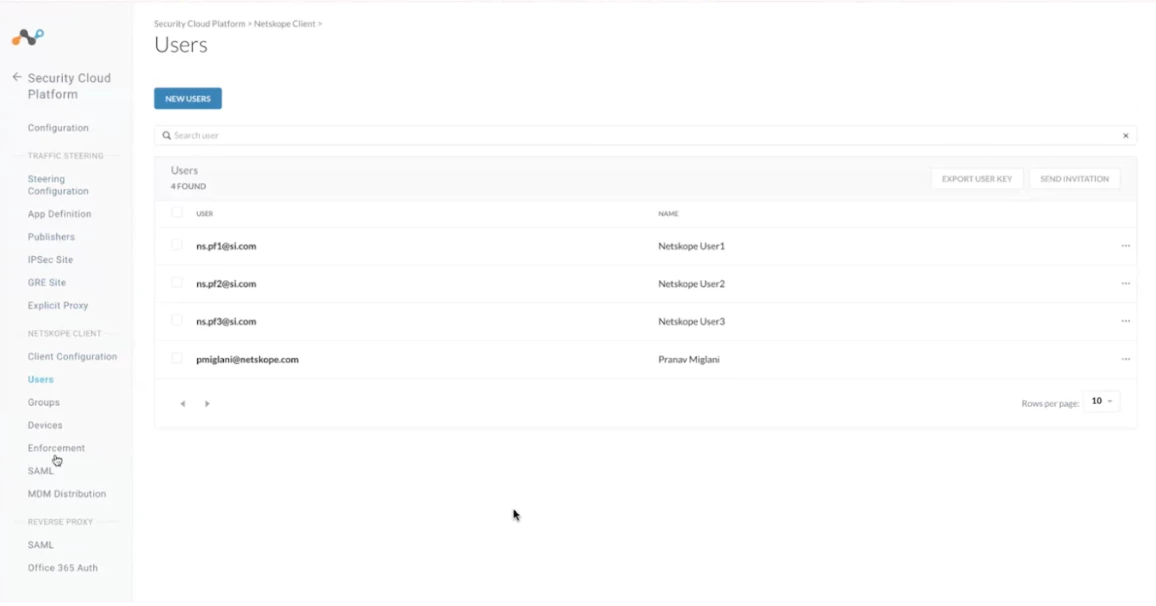Go to the previous page of users
Viewport: 1156px width, 606px height.
[183, 404]
